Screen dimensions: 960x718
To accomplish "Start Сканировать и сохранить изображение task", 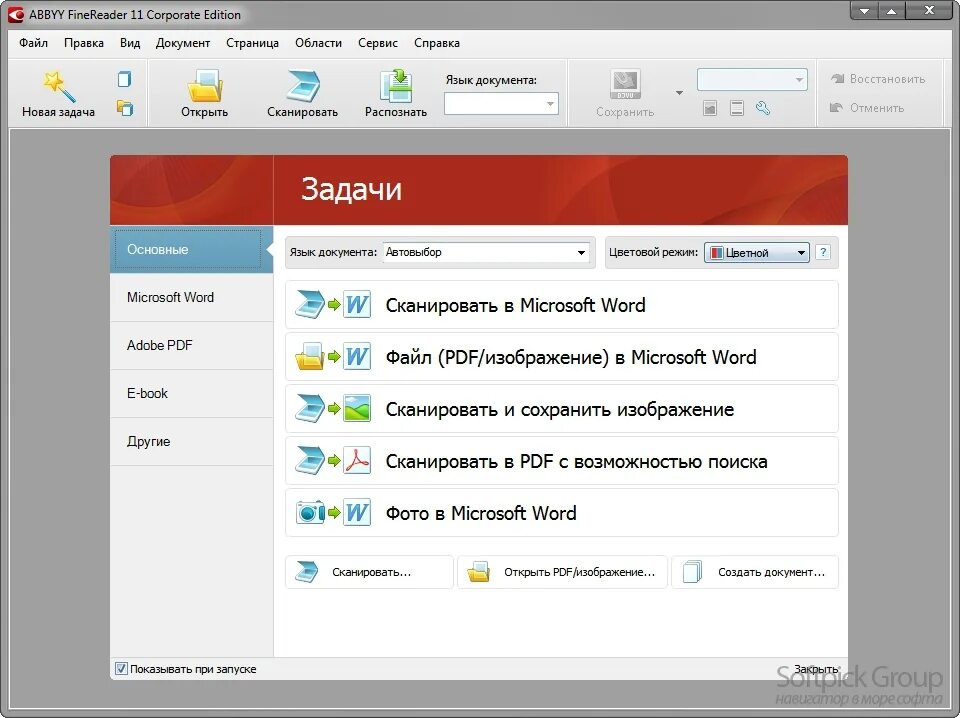I will click(561, 409).
